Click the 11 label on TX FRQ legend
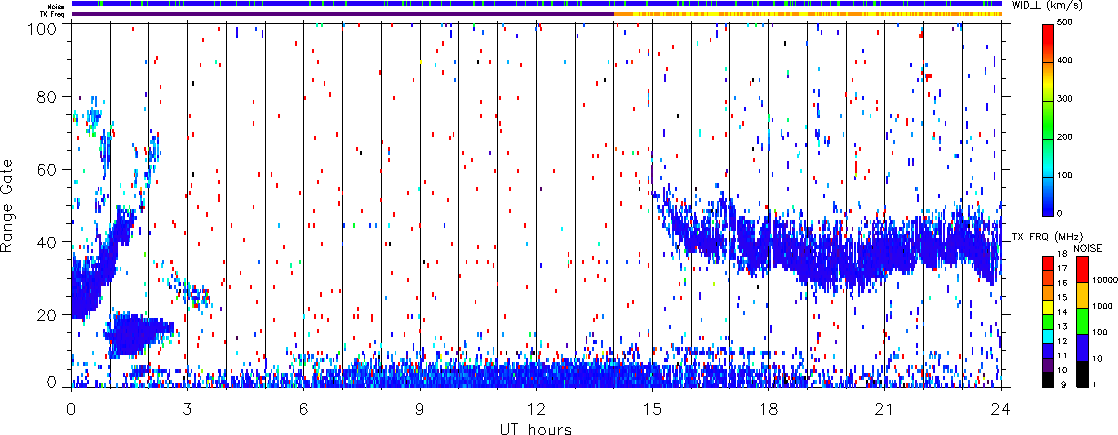Viewport: 1118px width, 435px height. (1062, 356)
